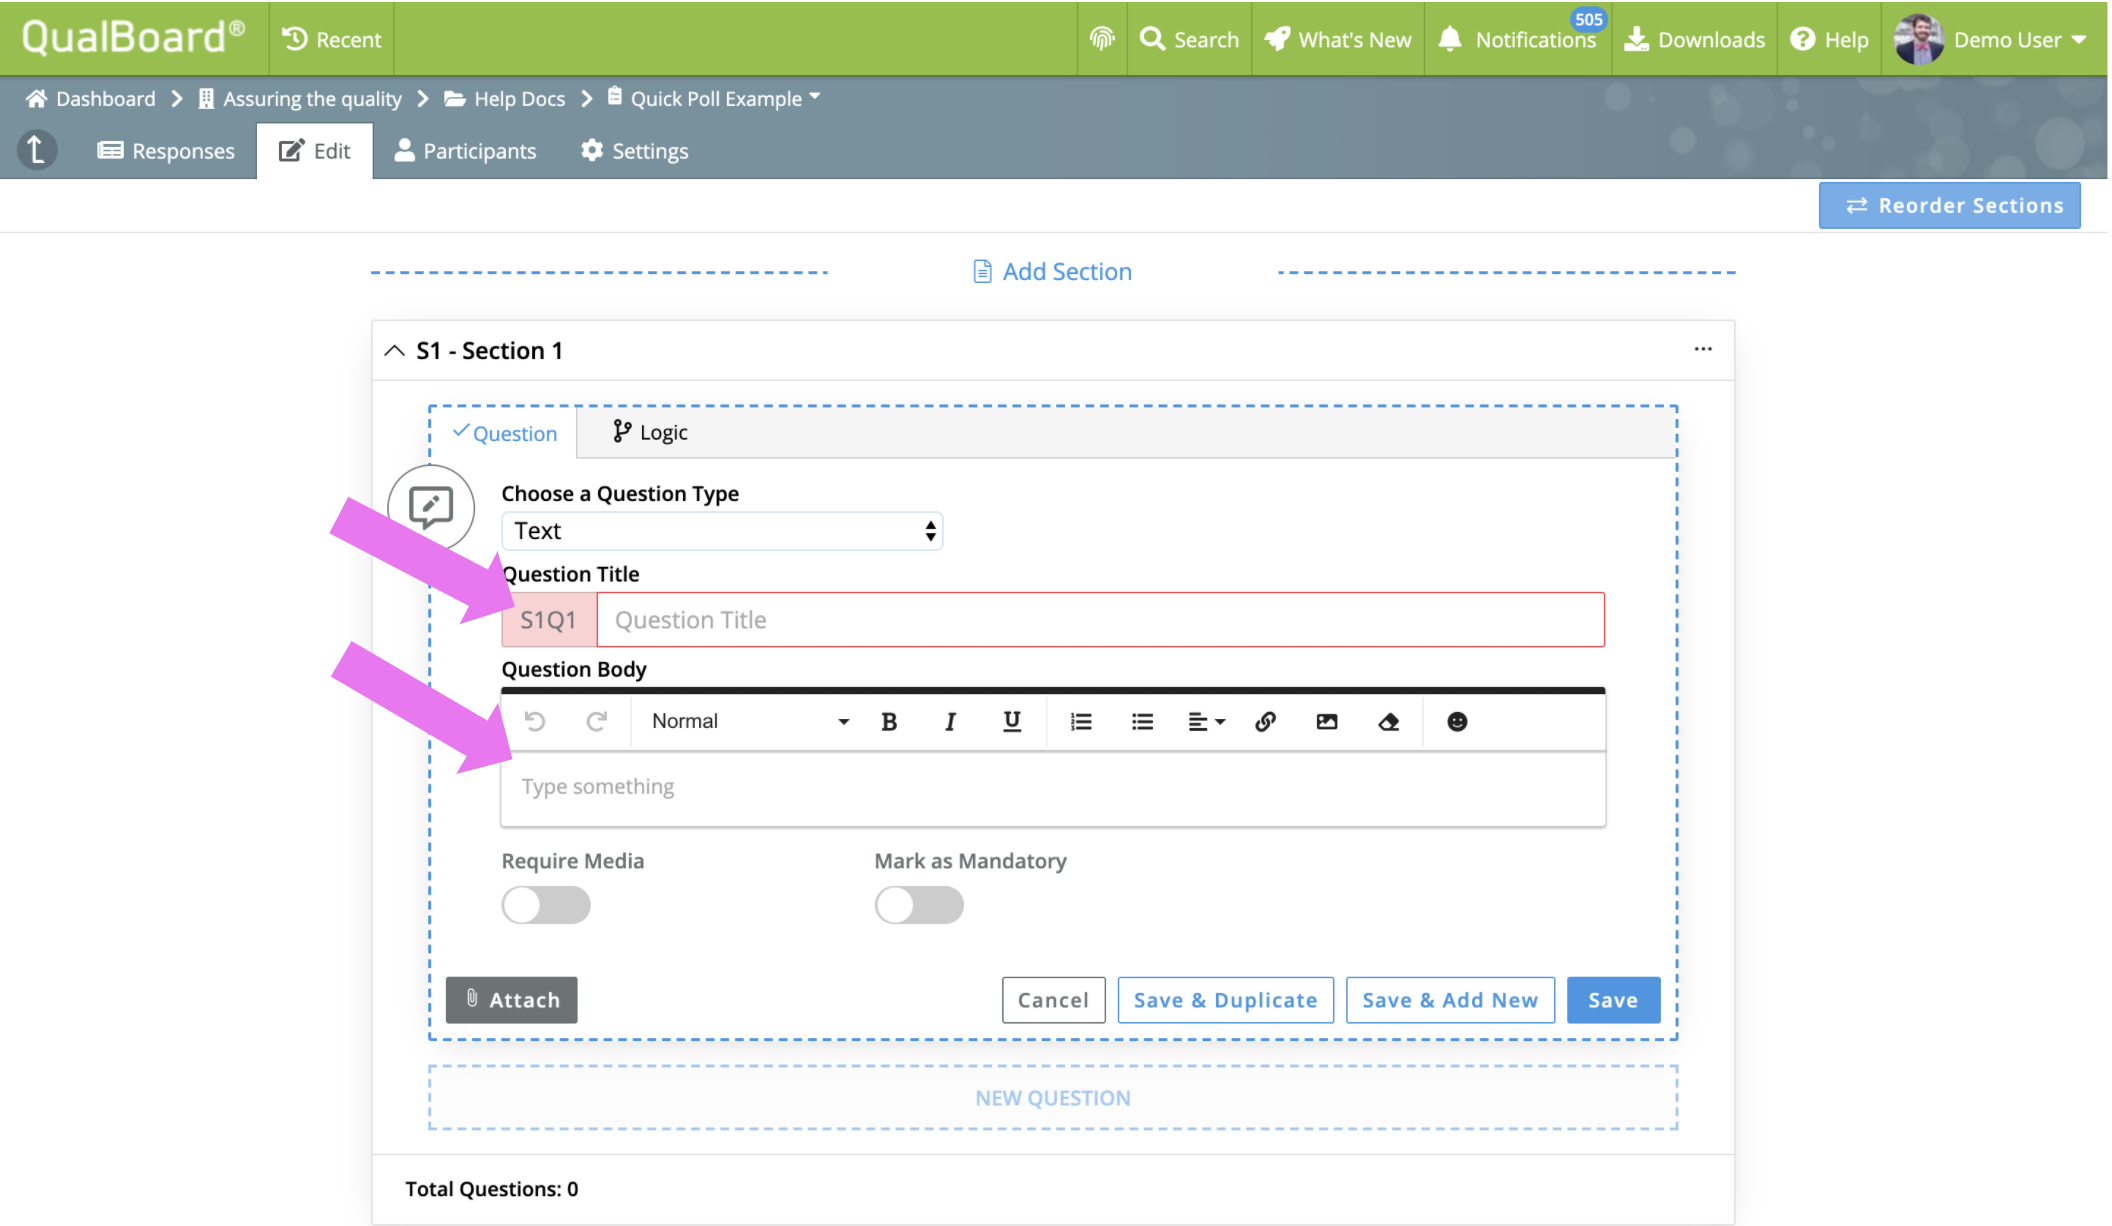This screenshot has height=1226, width=2112.
Task: Open the Question Type dropdown
Action: point(722,531)
